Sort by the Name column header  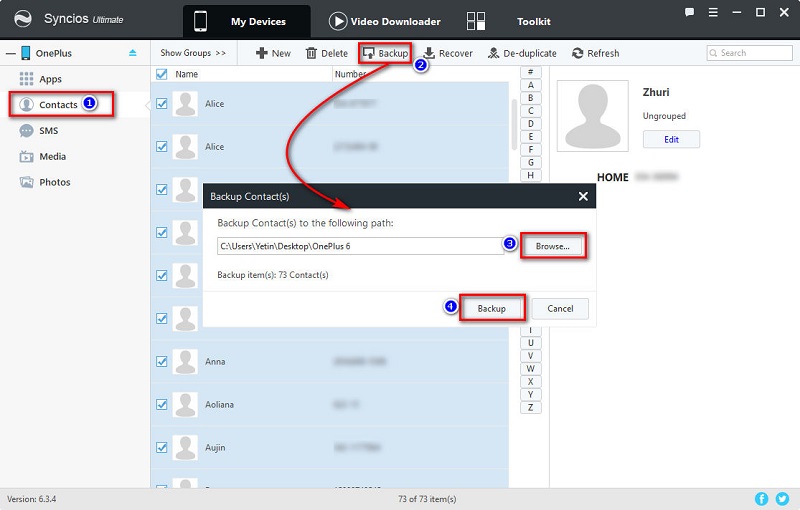(186, 74)
